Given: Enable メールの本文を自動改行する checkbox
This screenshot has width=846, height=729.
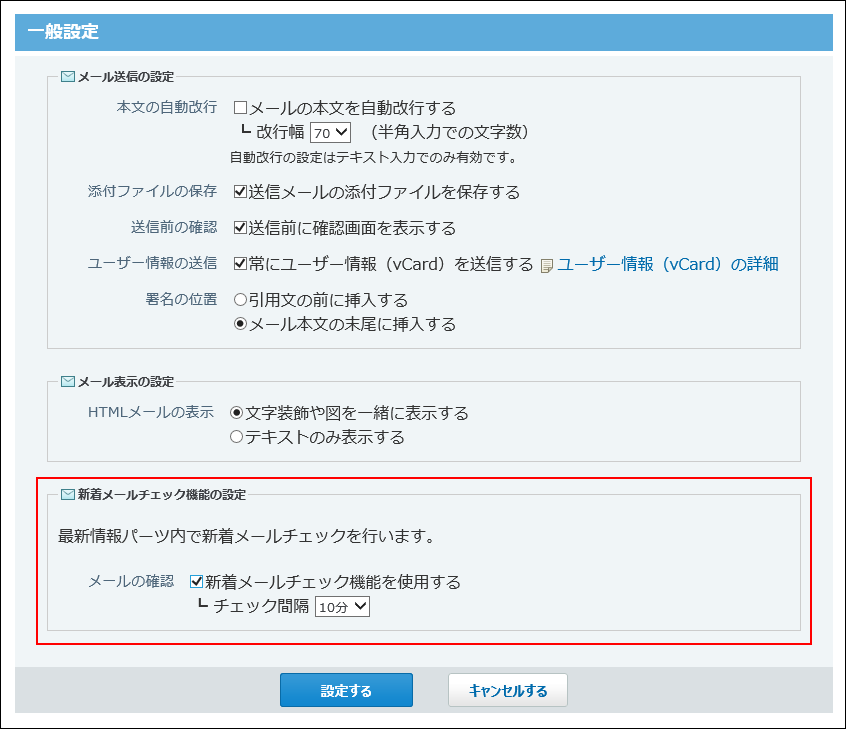Looking at the screenshot, I should click(240, 108).
